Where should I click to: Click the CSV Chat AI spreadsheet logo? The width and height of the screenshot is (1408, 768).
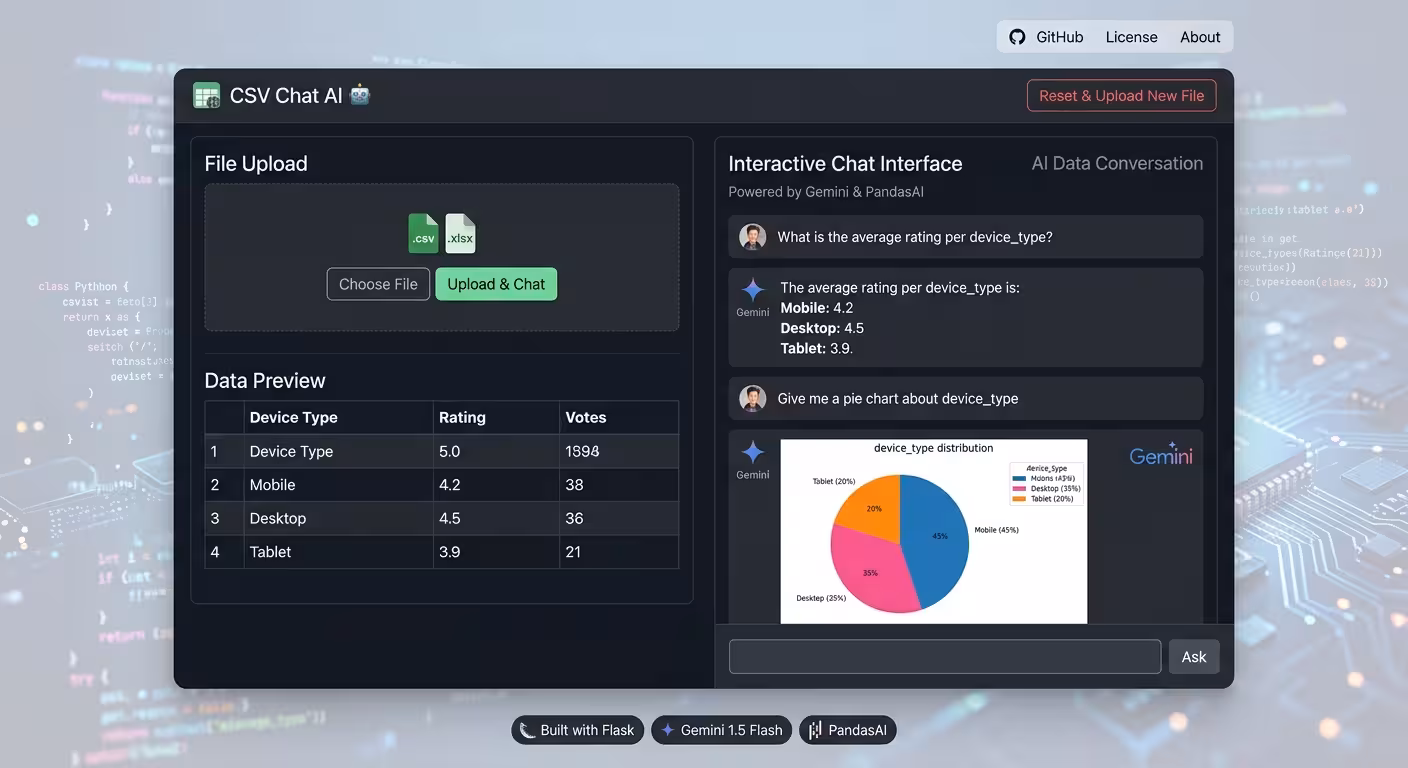click(207, 96)
